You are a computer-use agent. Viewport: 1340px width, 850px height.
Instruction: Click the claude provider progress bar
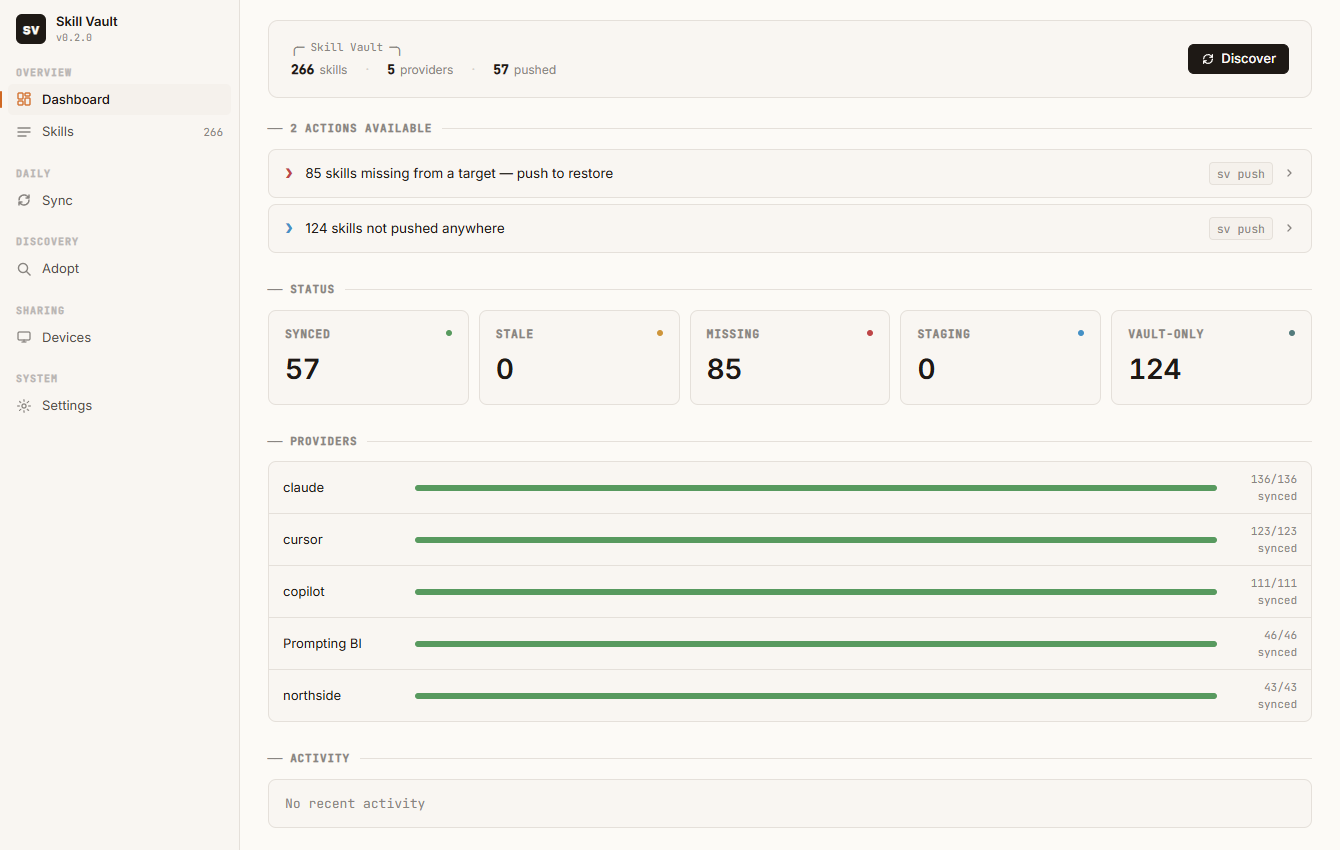click(x=816, y=488)
